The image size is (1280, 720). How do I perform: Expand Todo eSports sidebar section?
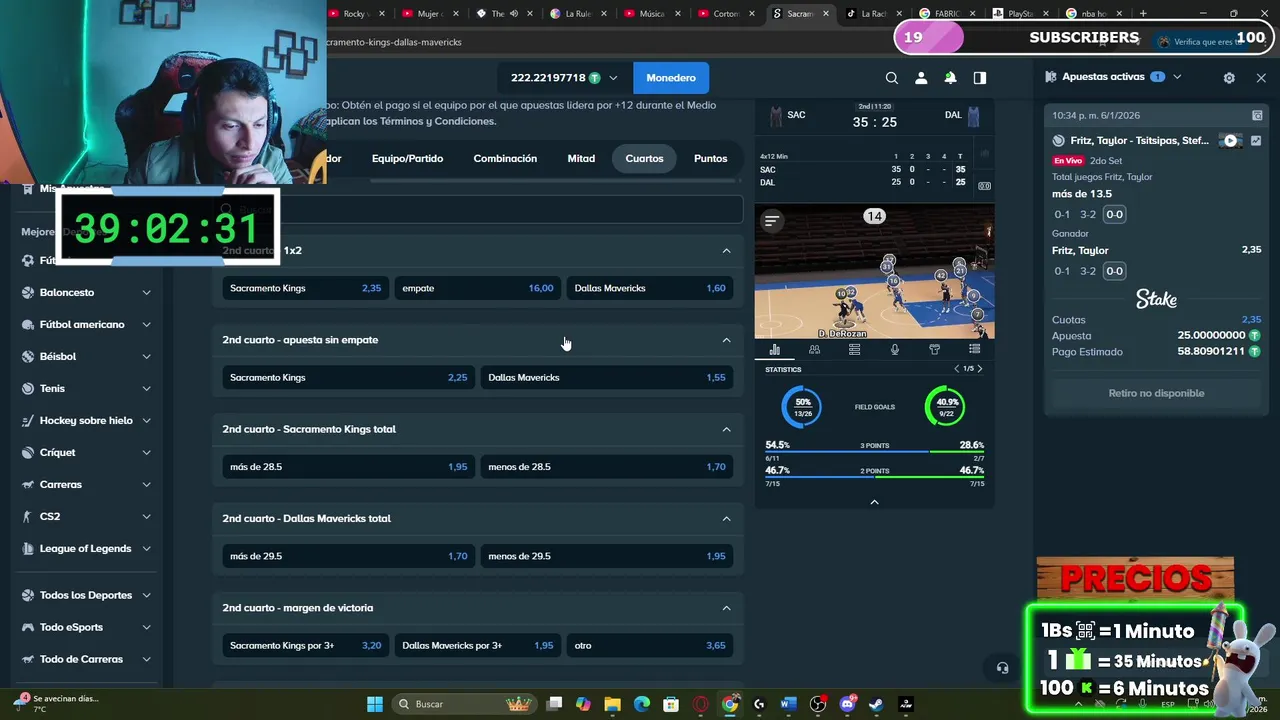tap(146, 627)
